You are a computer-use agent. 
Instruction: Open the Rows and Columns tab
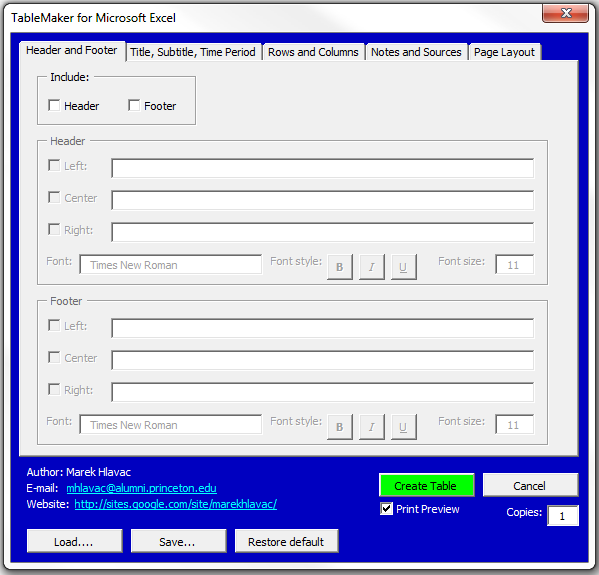[313, 52]
